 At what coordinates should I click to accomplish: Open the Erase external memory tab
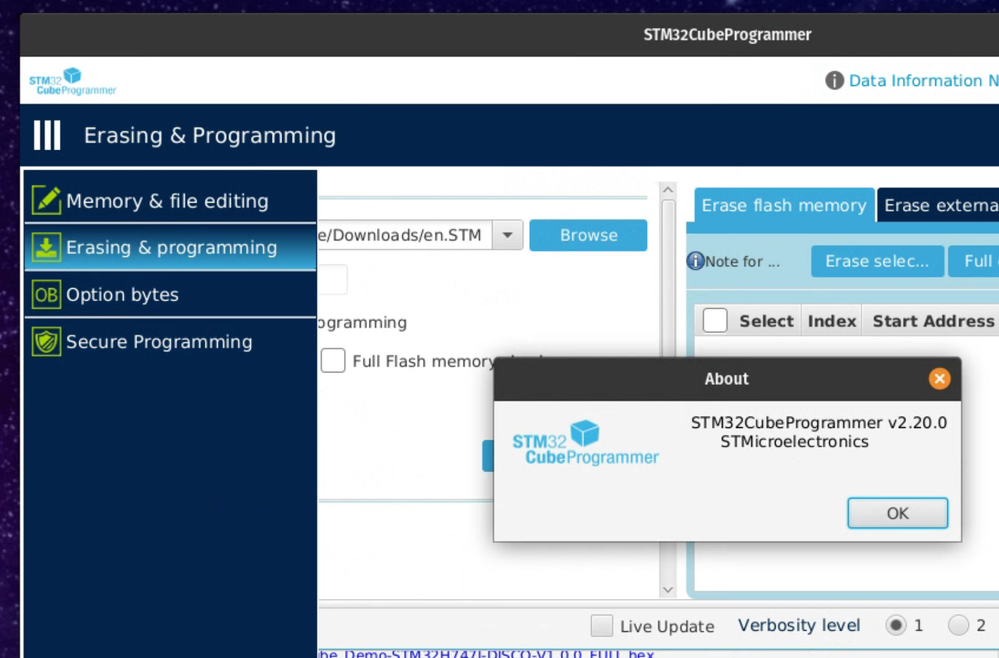938,205
